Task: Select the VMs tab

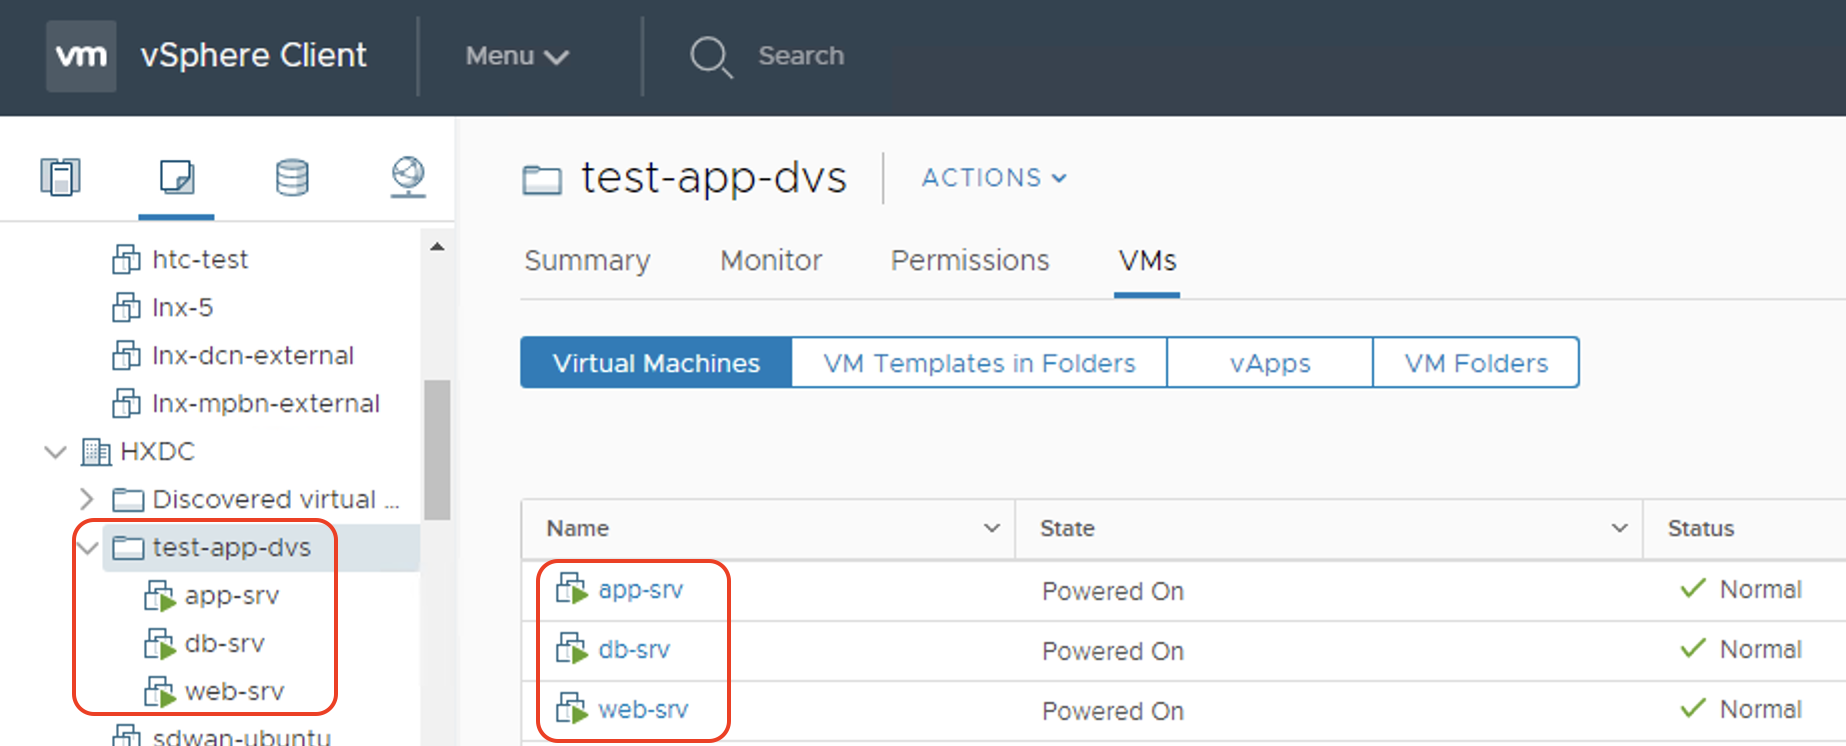Action: pos(1147,261)
